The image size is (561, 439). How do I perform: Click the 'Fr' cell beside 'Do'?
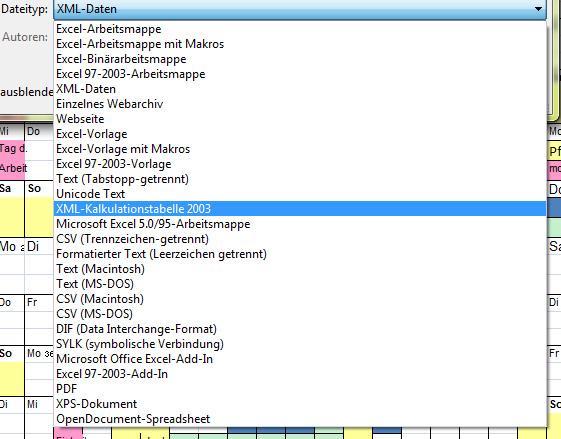[39, 302]
